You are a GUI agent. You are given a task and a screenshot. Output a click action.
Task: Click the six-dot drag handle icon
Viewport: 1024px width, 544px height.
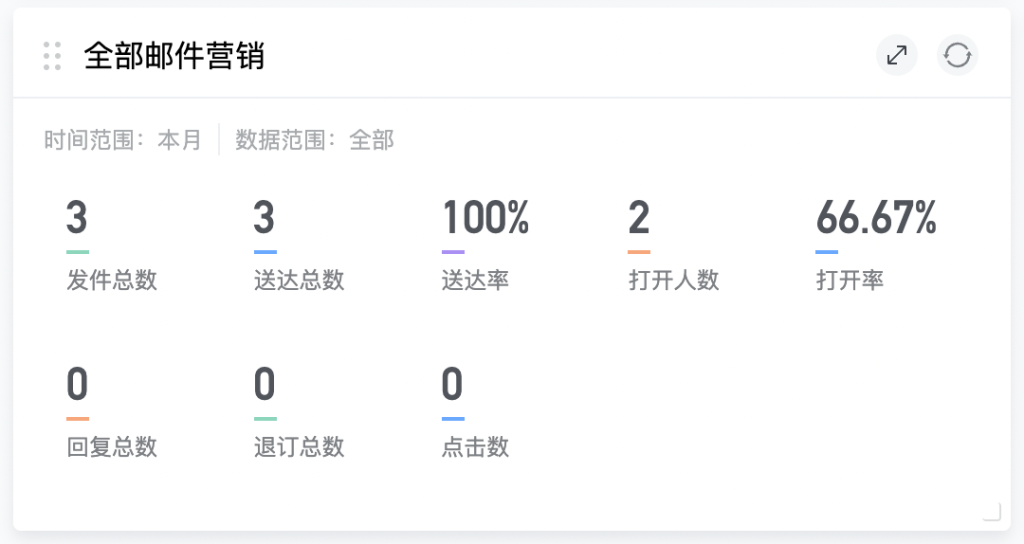click(53, 56)
